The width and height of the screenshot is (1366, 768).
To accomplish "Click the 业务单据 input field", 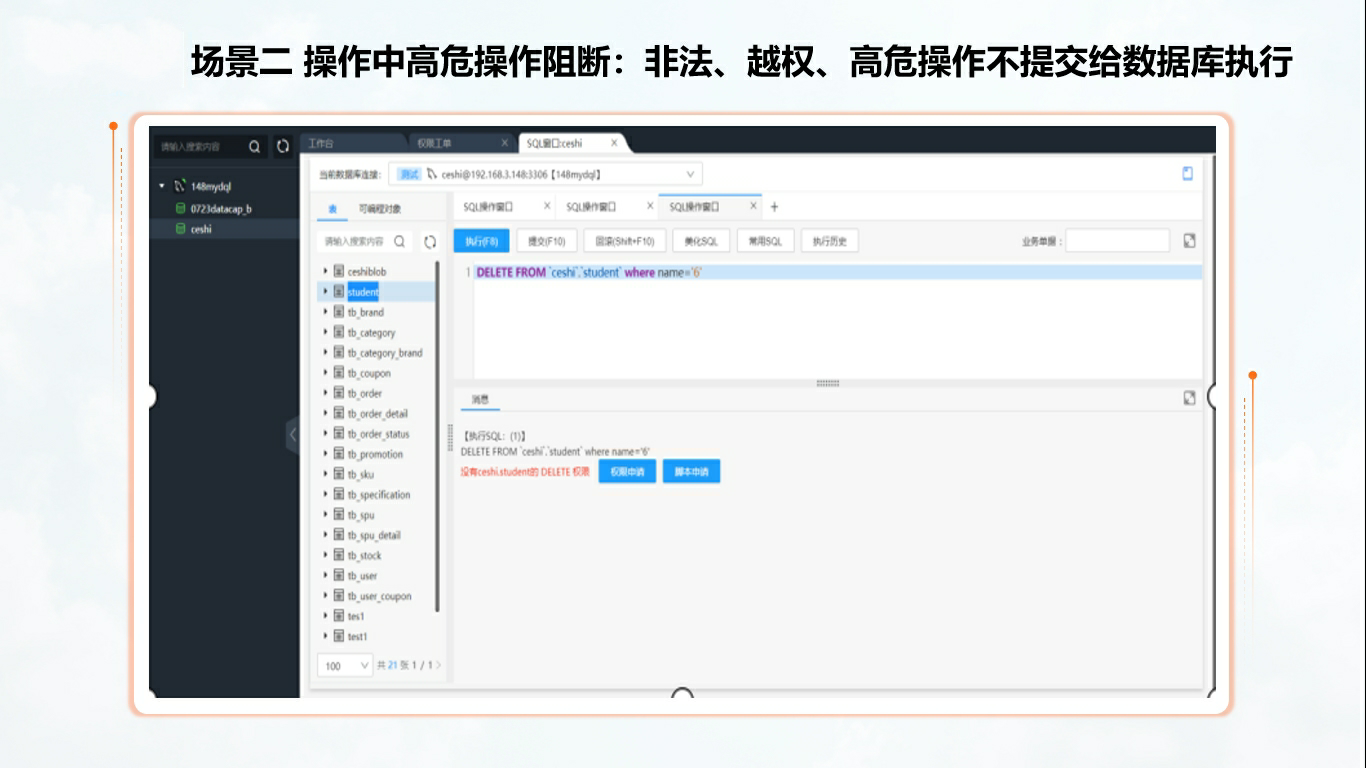I will [x=1117, y=241].
